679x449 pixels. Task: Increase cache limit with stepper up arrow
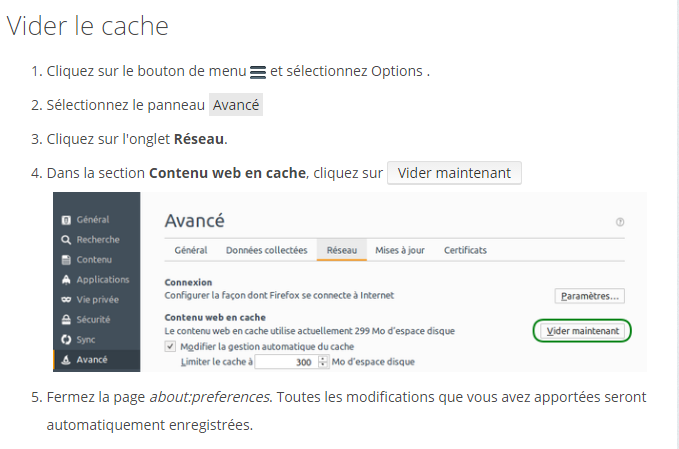[323, 359]
